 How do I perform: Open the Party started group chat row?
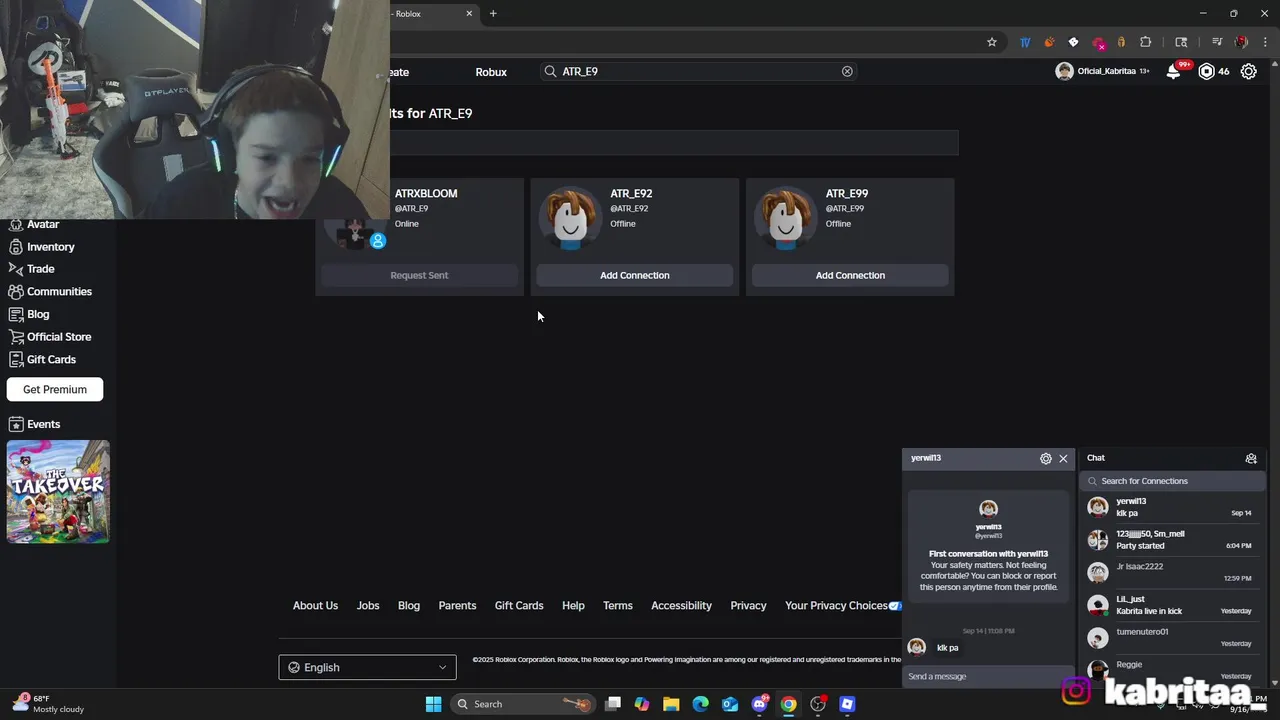(1172, 540)
